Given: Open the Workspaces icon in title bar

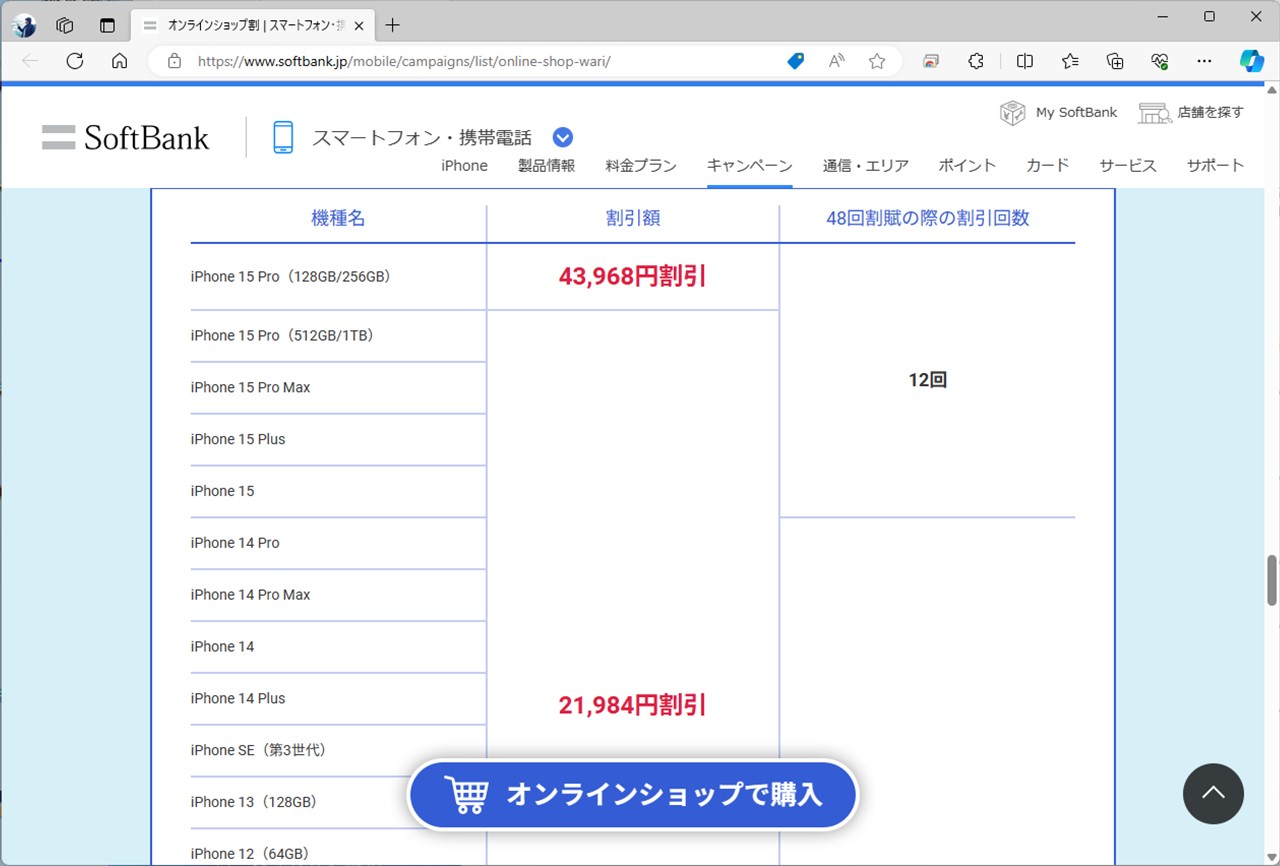Looking at the screenshot, I should (x=65, y=25).
